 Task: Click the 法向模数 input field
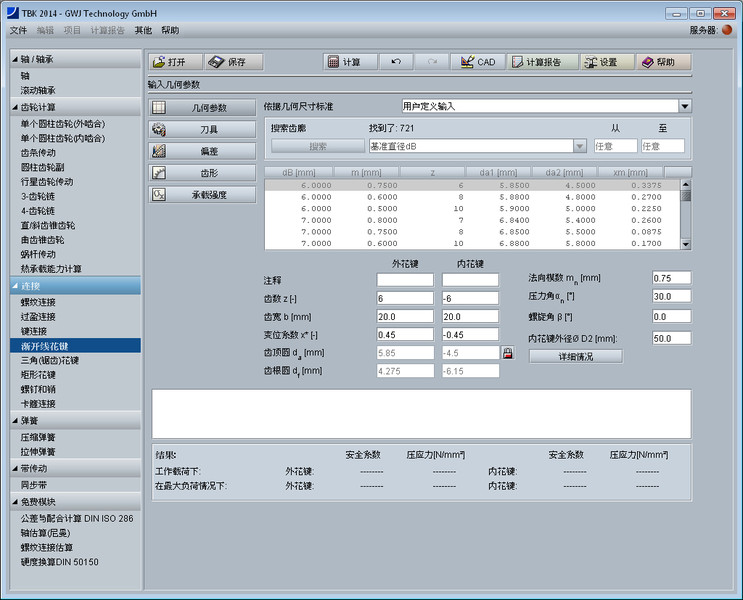pos(671,277)
